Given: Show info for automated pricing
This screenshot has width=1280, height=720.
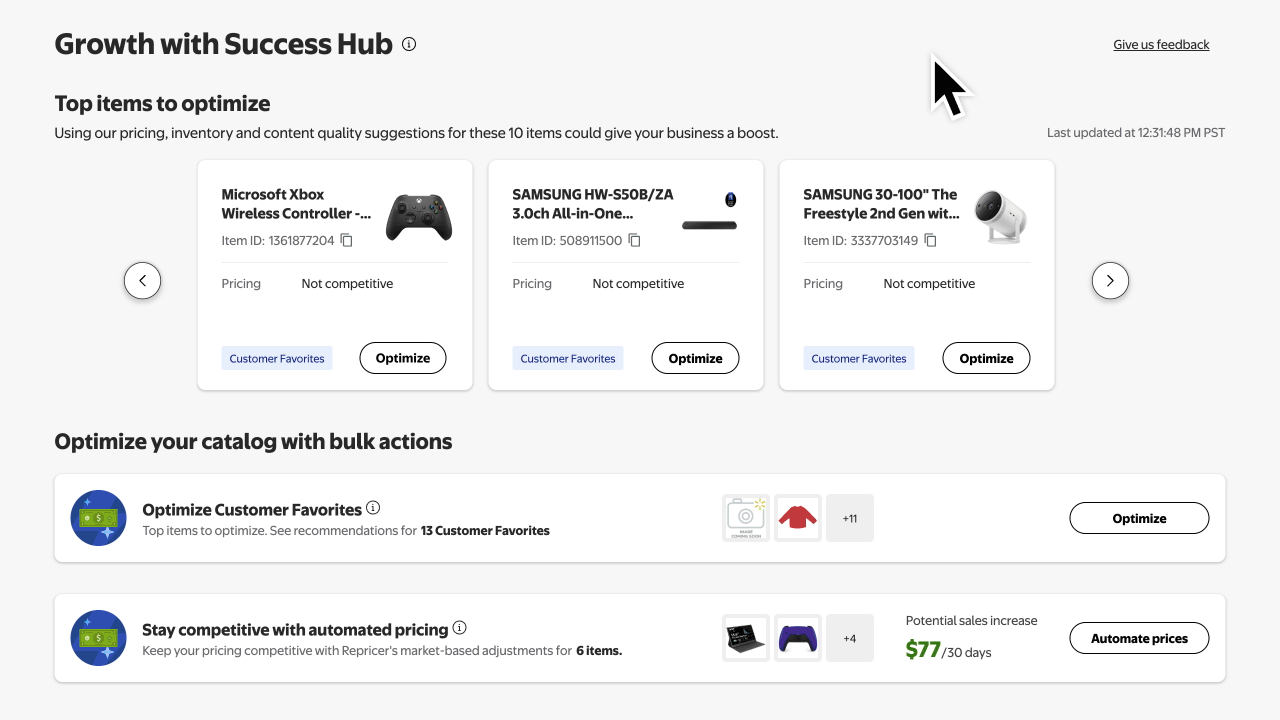Looking at the screenshot, I should 460,628.
